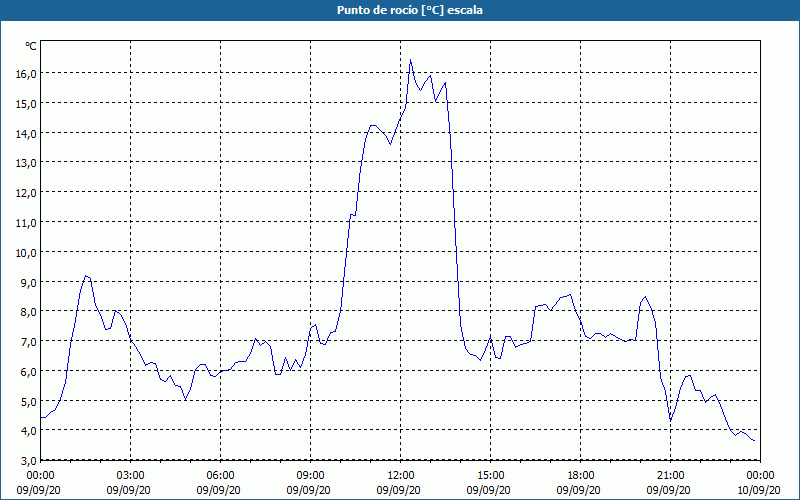Click the 00:00 time label above 09/09/20
This screenshot has width=800, height=500.
(x=39, y=476)
